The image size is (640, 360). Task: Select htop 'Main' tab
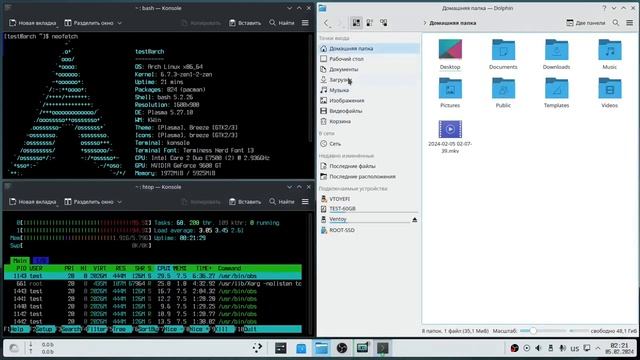tap(20, 260)
